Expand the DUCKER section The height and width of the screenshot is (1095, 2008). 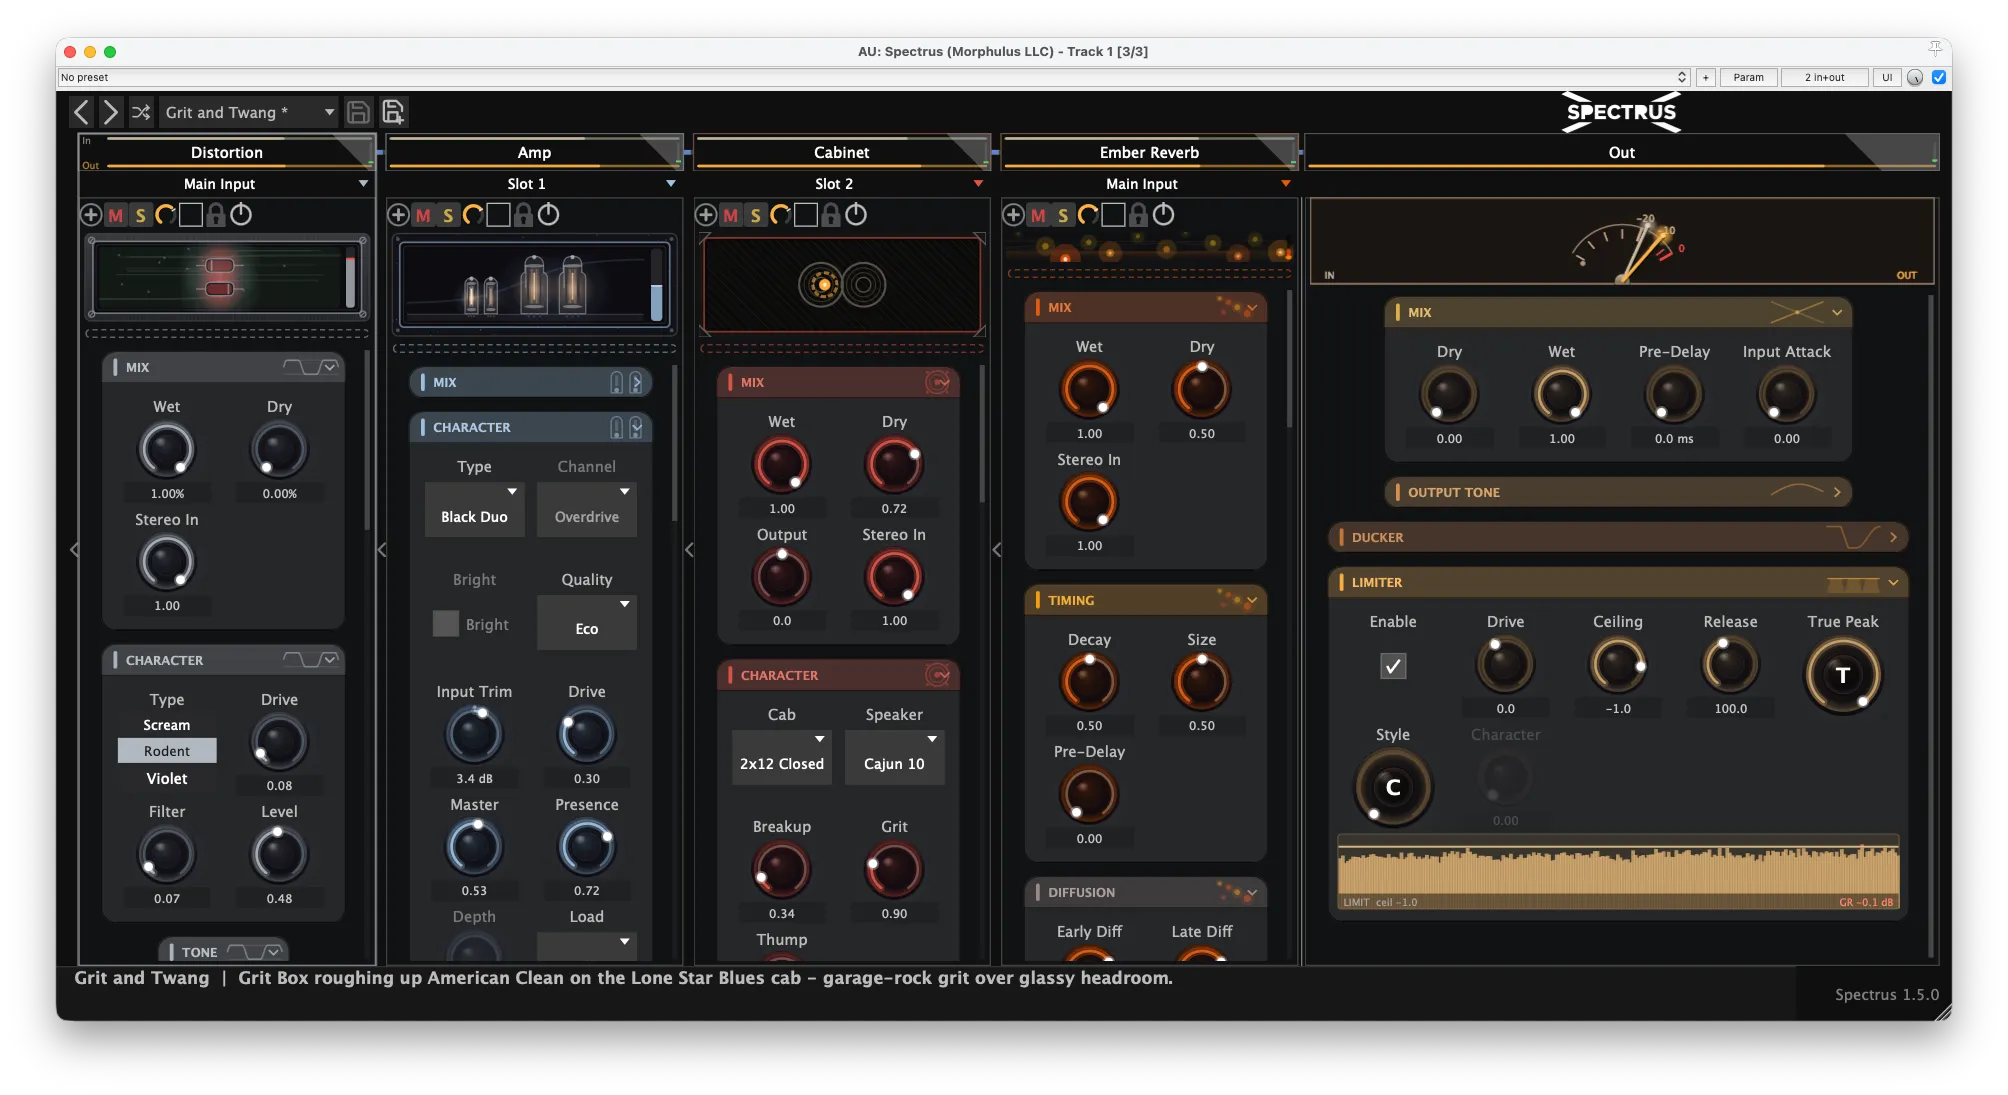[x=1617, y=537]
